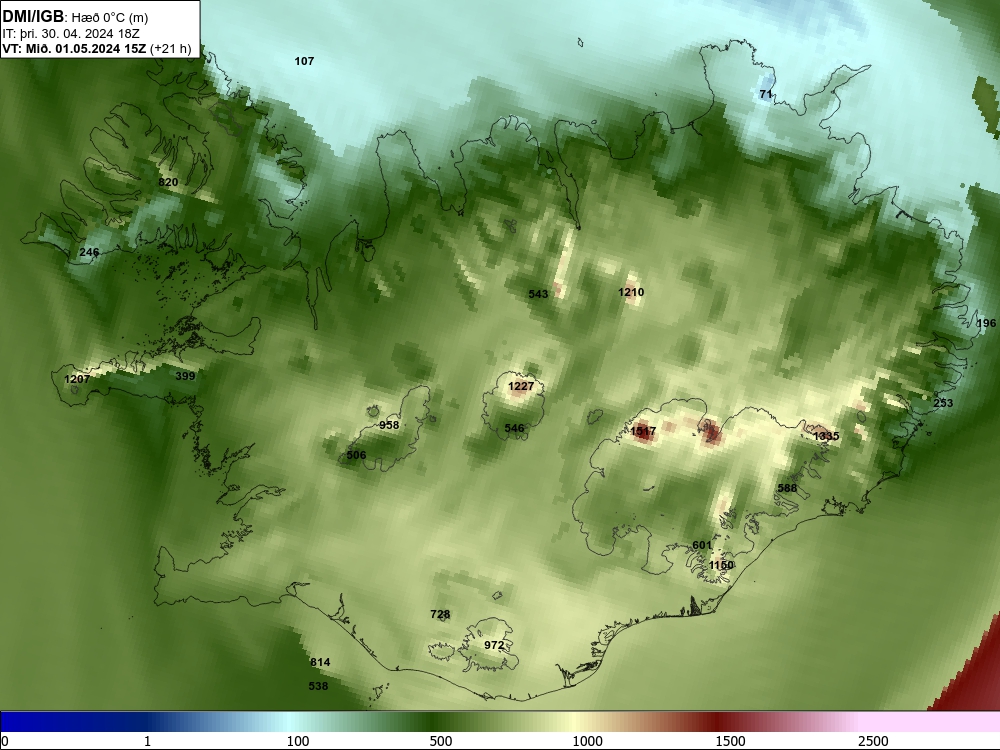1000x750 pixels.
Task: Click the colour scale label 500
Action: [441, 741]
